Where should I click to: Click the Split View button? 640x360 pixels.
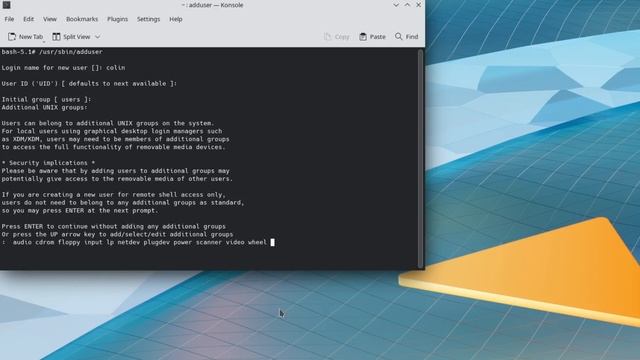(71, 37)
